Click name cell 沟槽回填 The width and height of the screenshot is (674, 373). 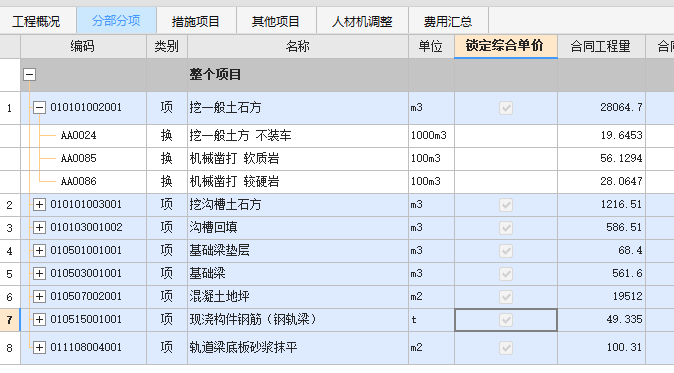pyautogui.click(x=297, y=227)
